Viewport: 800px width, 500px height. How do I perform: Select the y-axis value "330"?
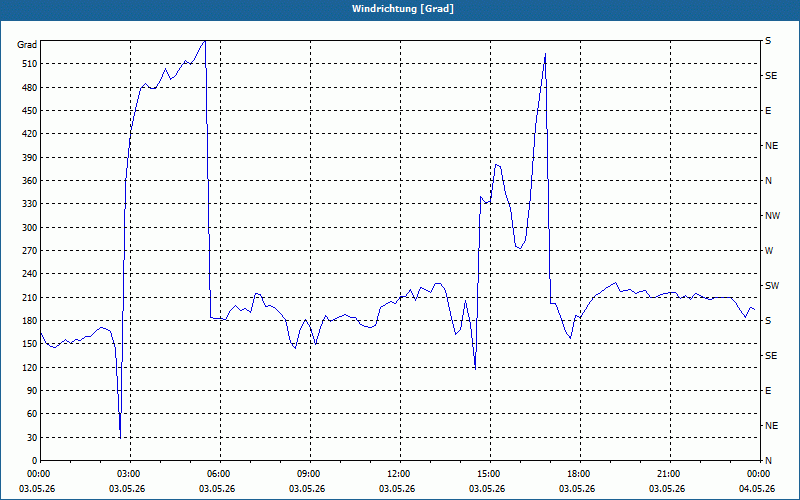coord(29,204)
